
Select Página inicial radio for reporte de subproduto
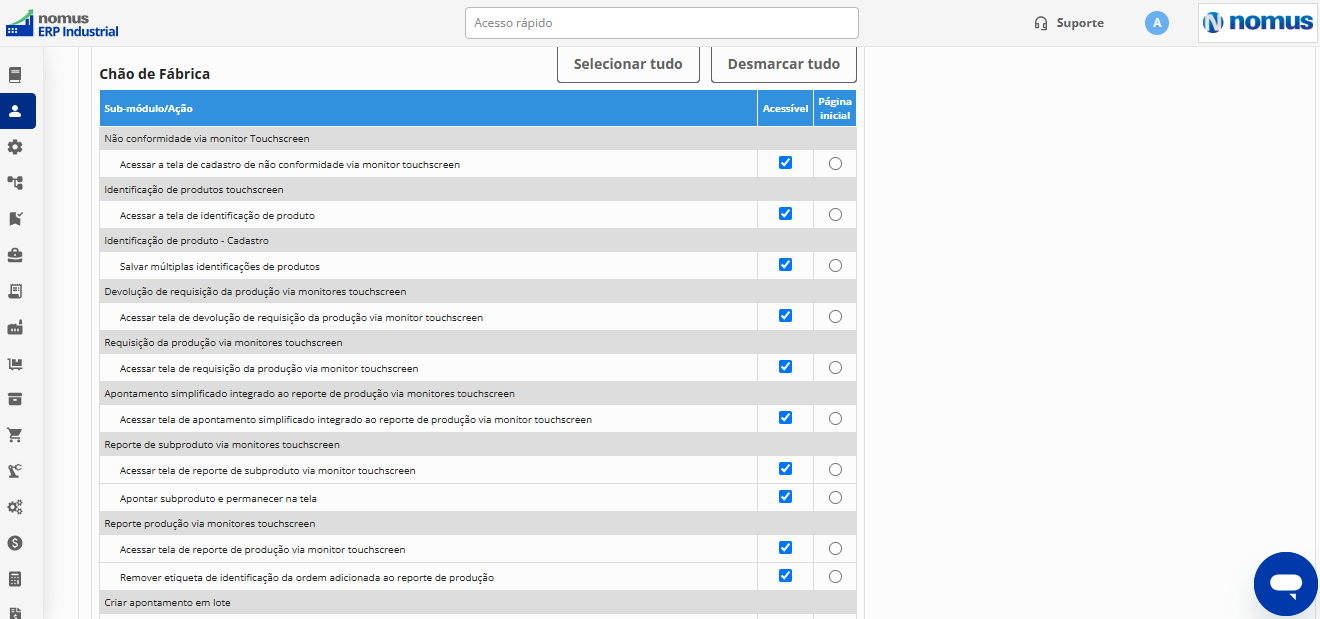(835, 469)
